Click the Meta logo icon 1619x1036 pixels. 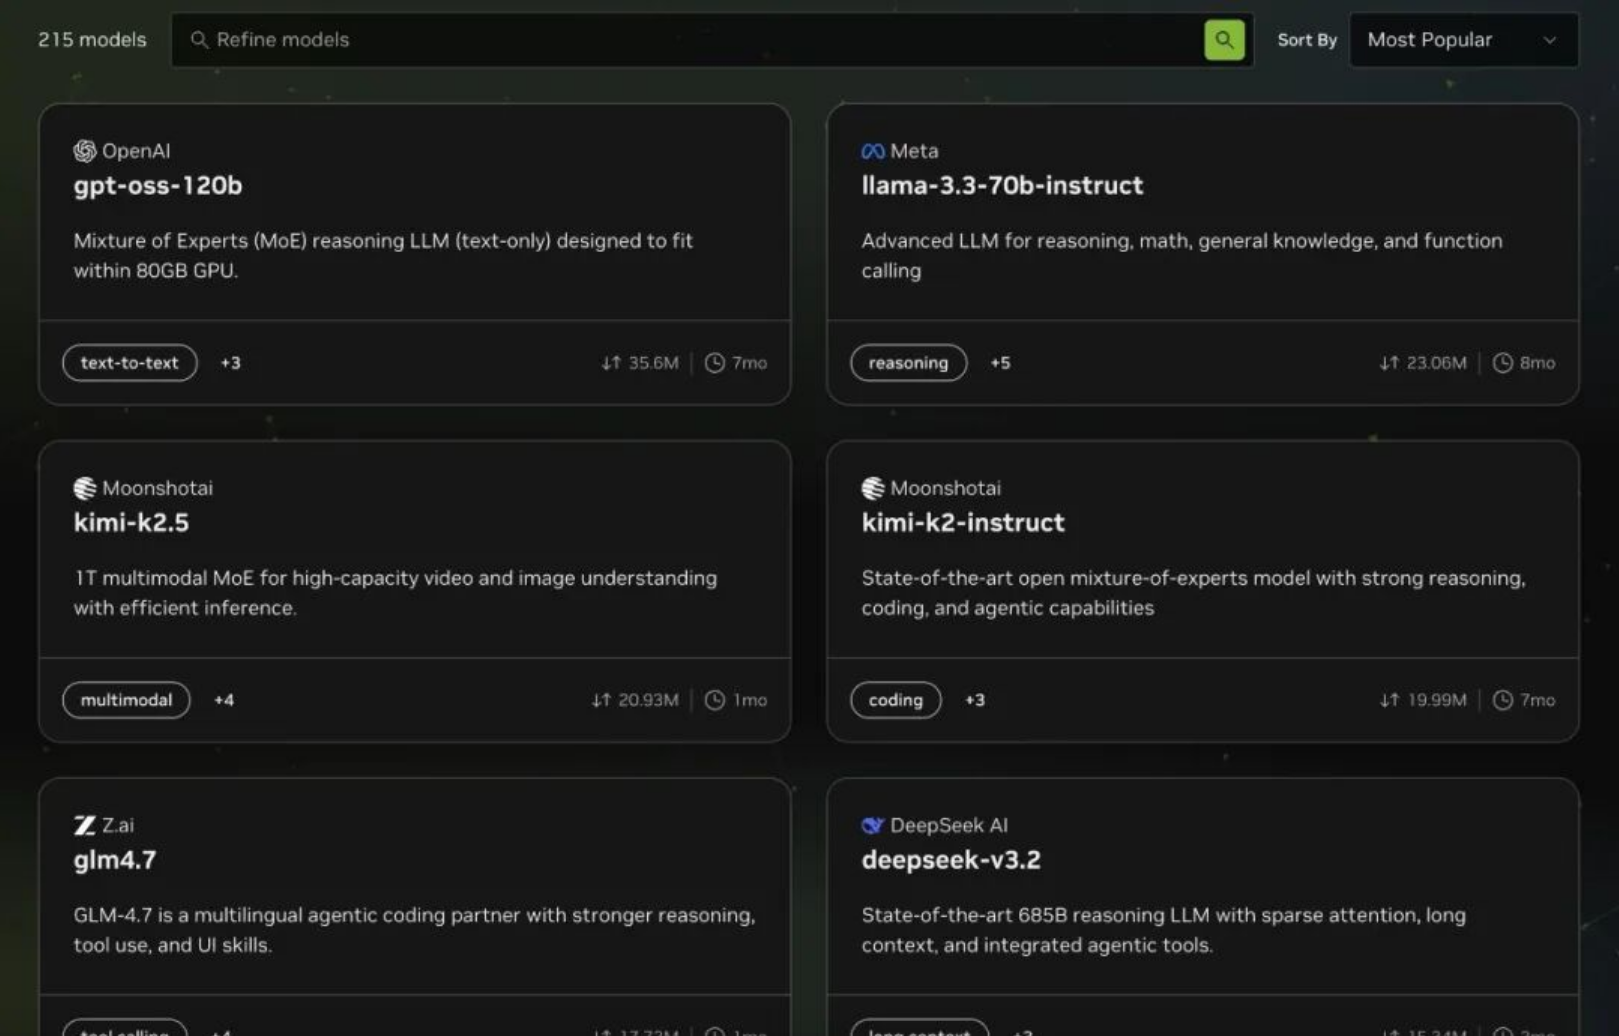873,151
